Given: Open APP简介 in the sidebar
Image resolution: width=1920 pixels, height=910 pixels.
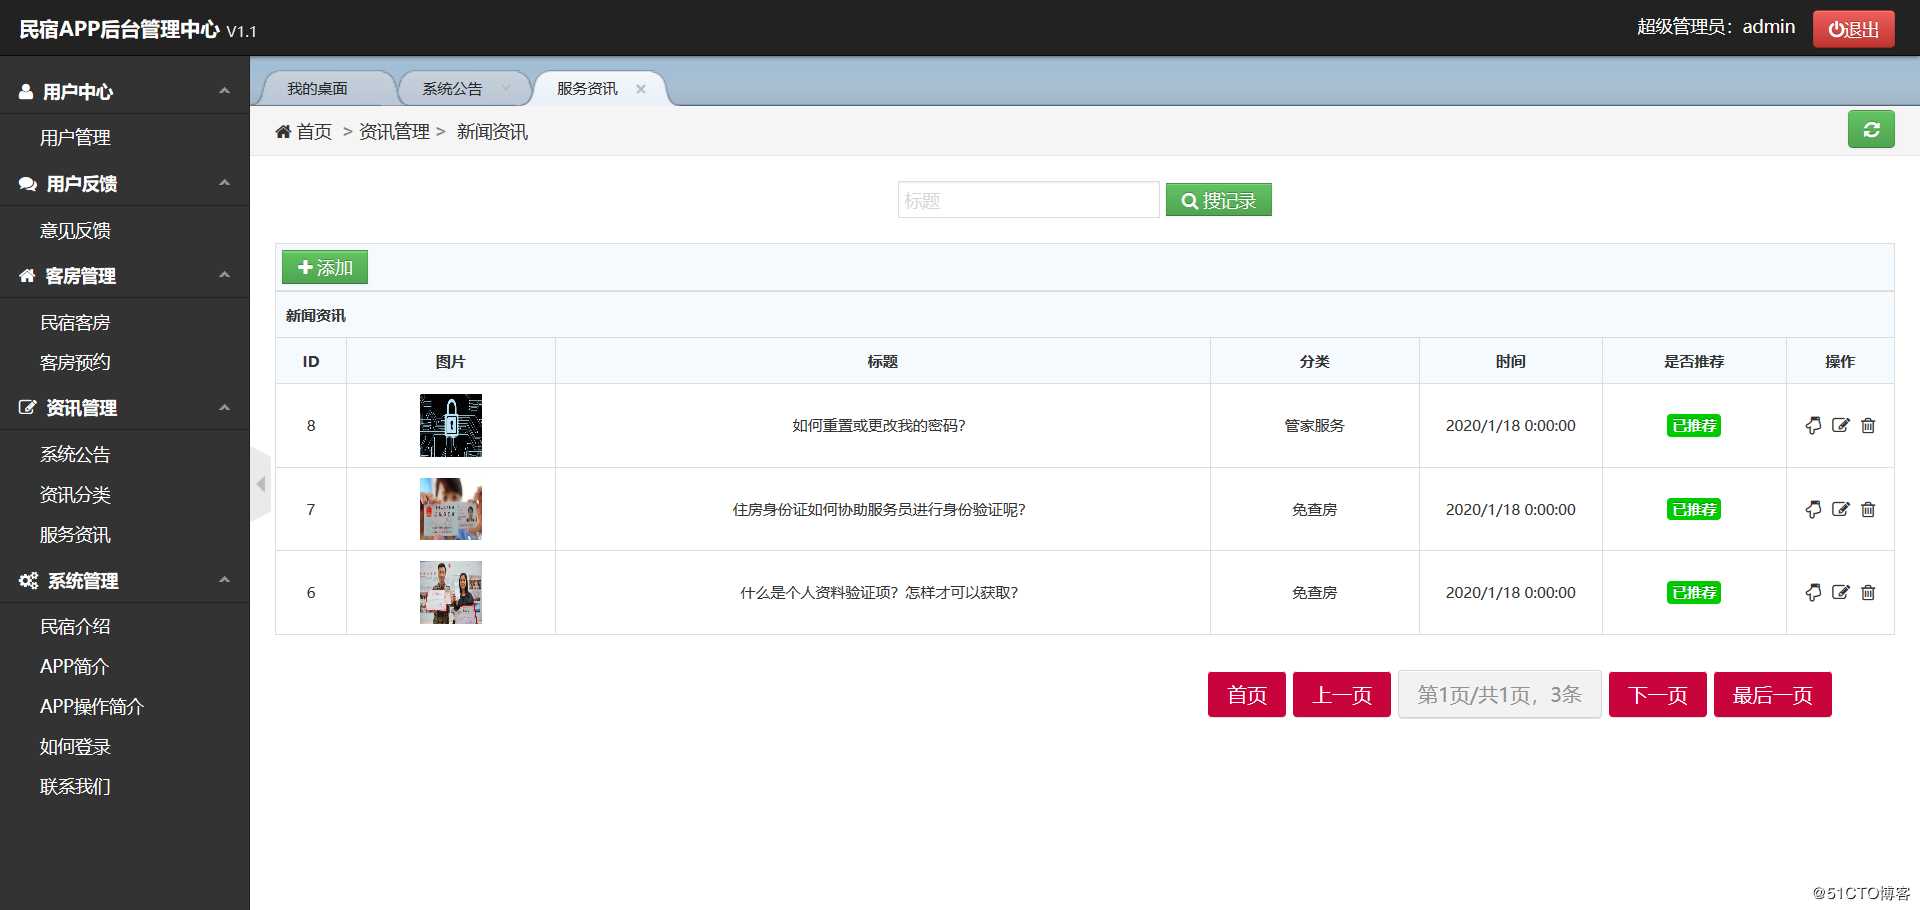Looking at the screenshot, I should click(74, 667).
